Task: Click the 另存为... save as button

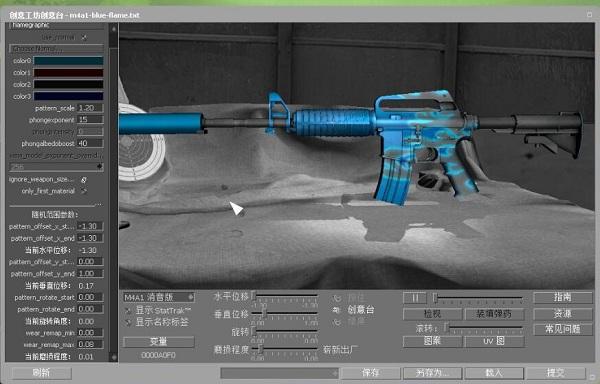Action: coord(432,373)
